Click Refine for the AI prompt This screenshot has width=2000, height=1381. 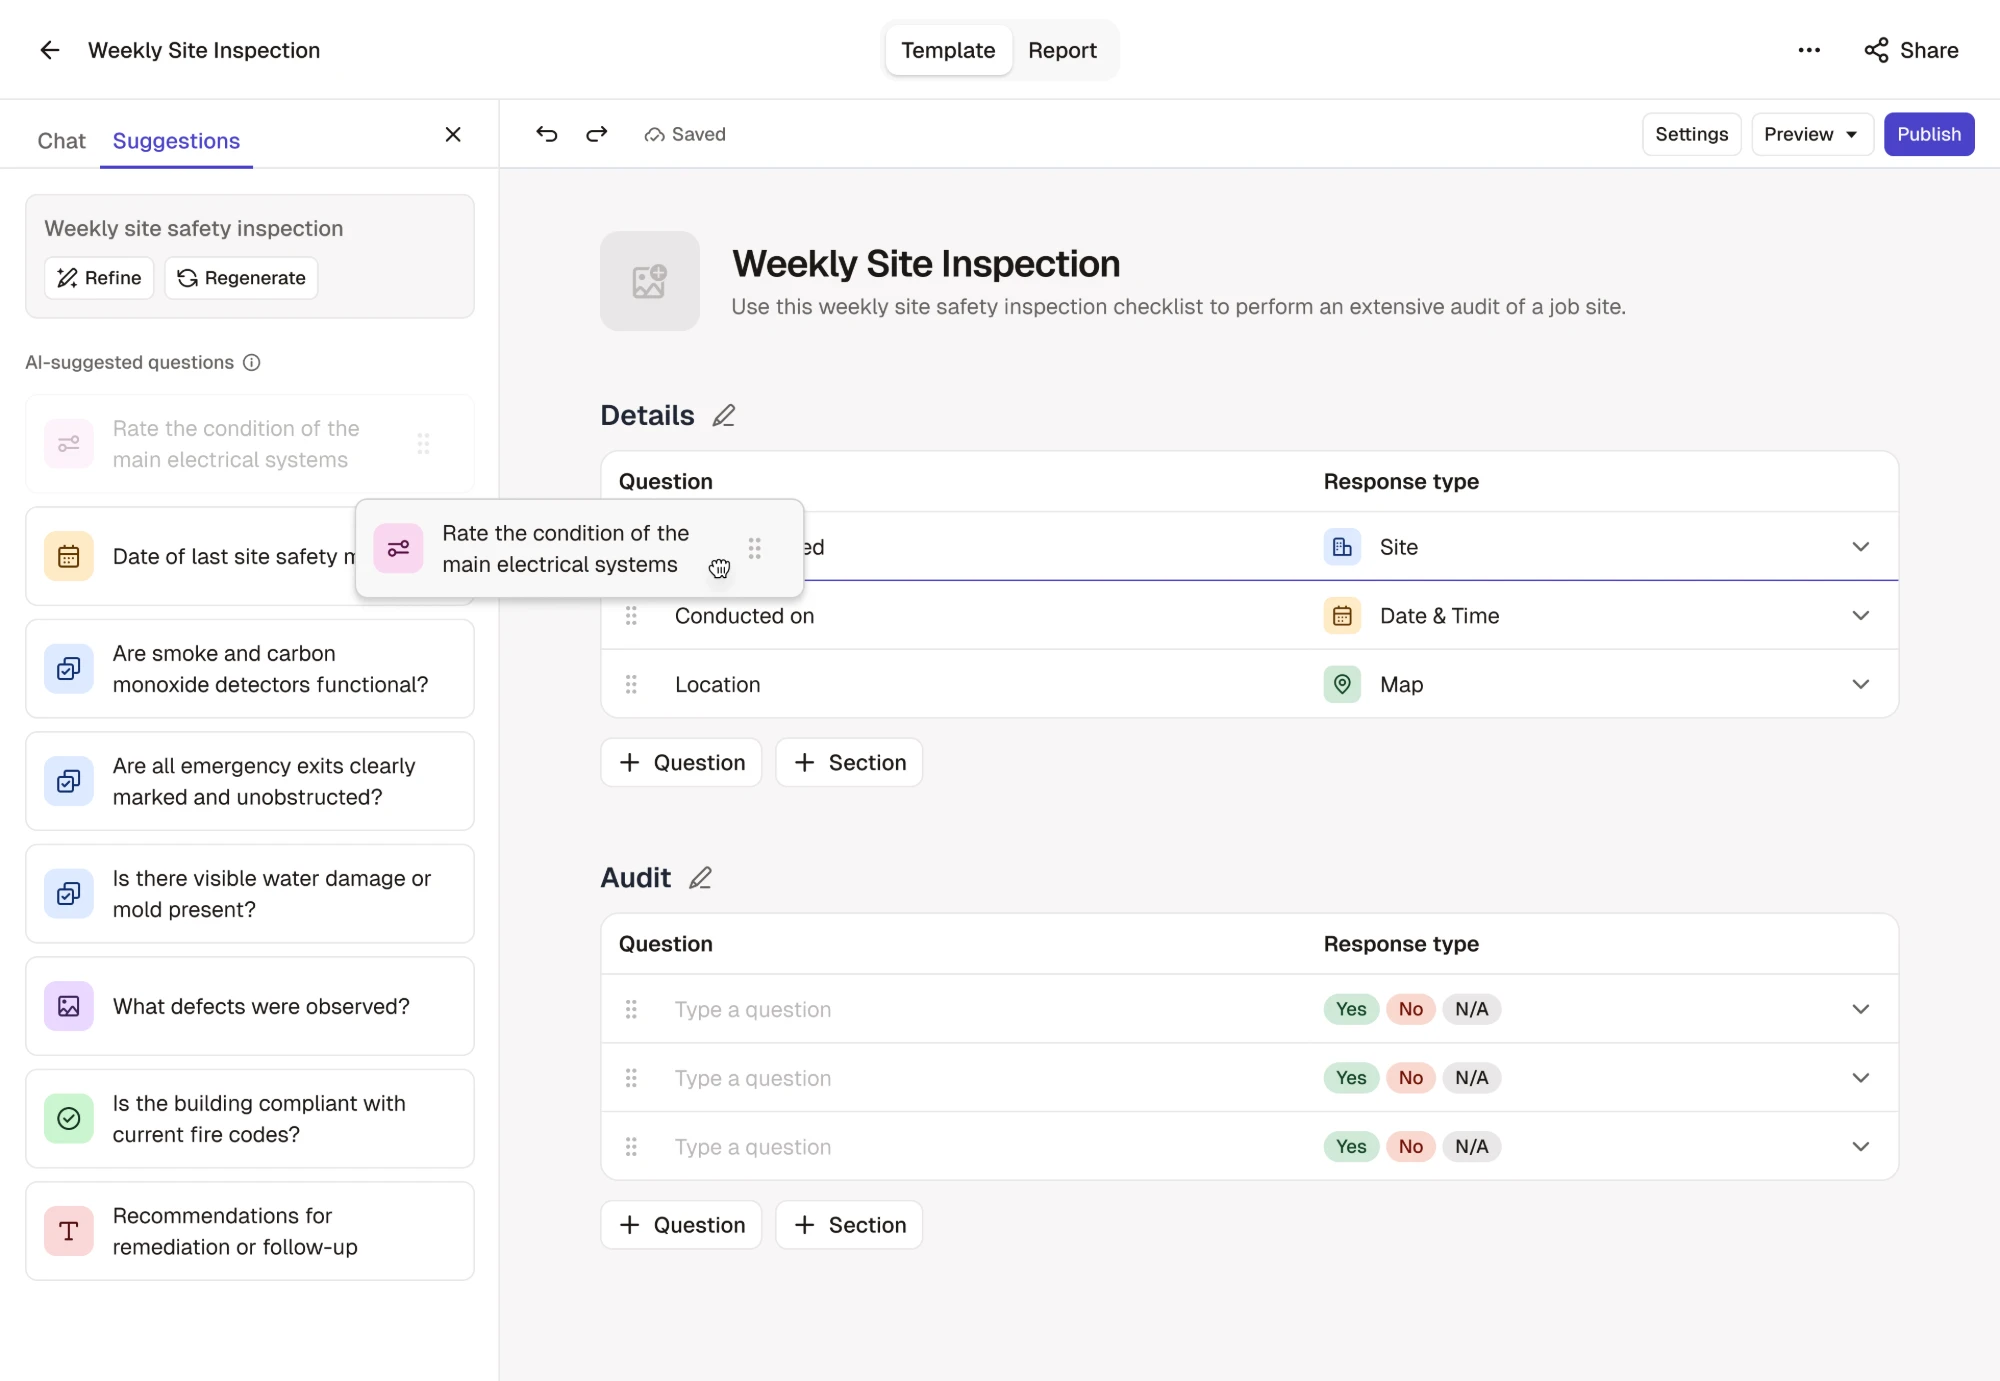click(99, 278)
